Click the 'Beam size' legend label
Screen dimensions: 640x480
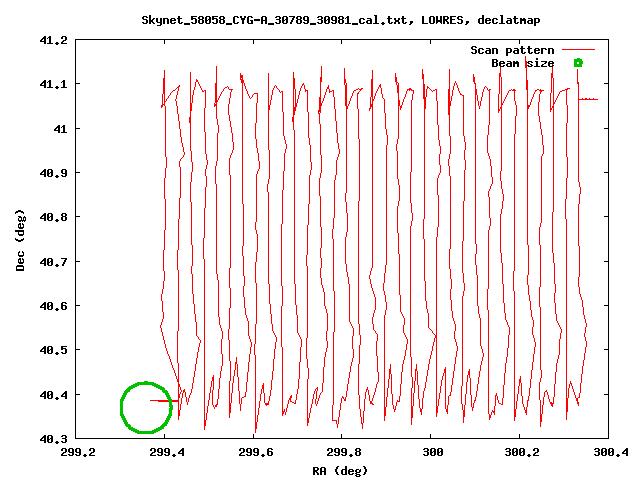click(523, 63)
